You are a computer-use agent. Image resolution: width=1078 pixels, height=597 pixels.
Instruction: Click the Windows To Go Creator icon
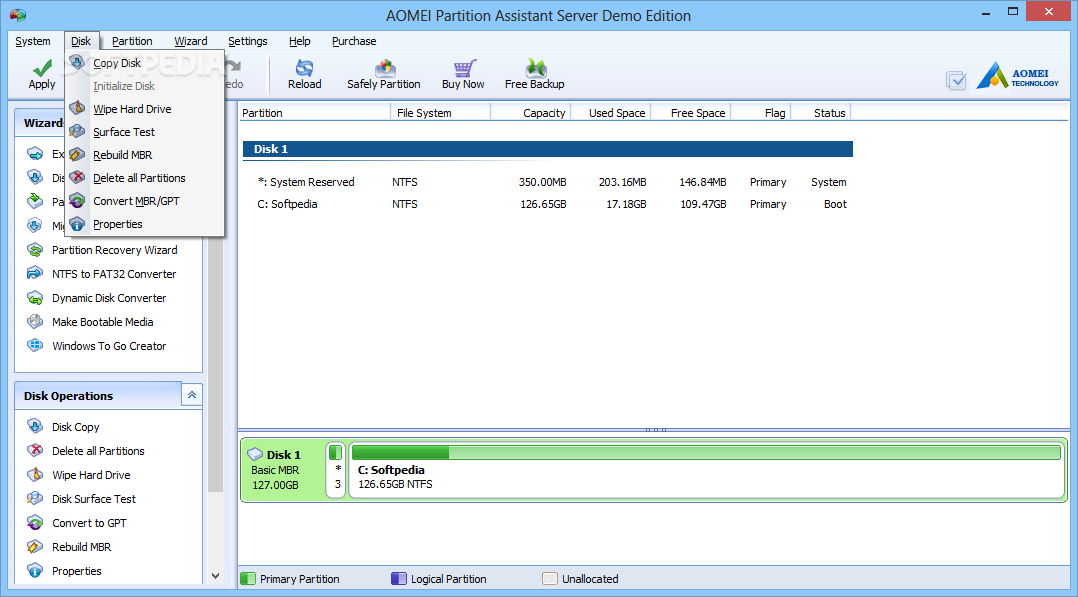click(35, 346)
